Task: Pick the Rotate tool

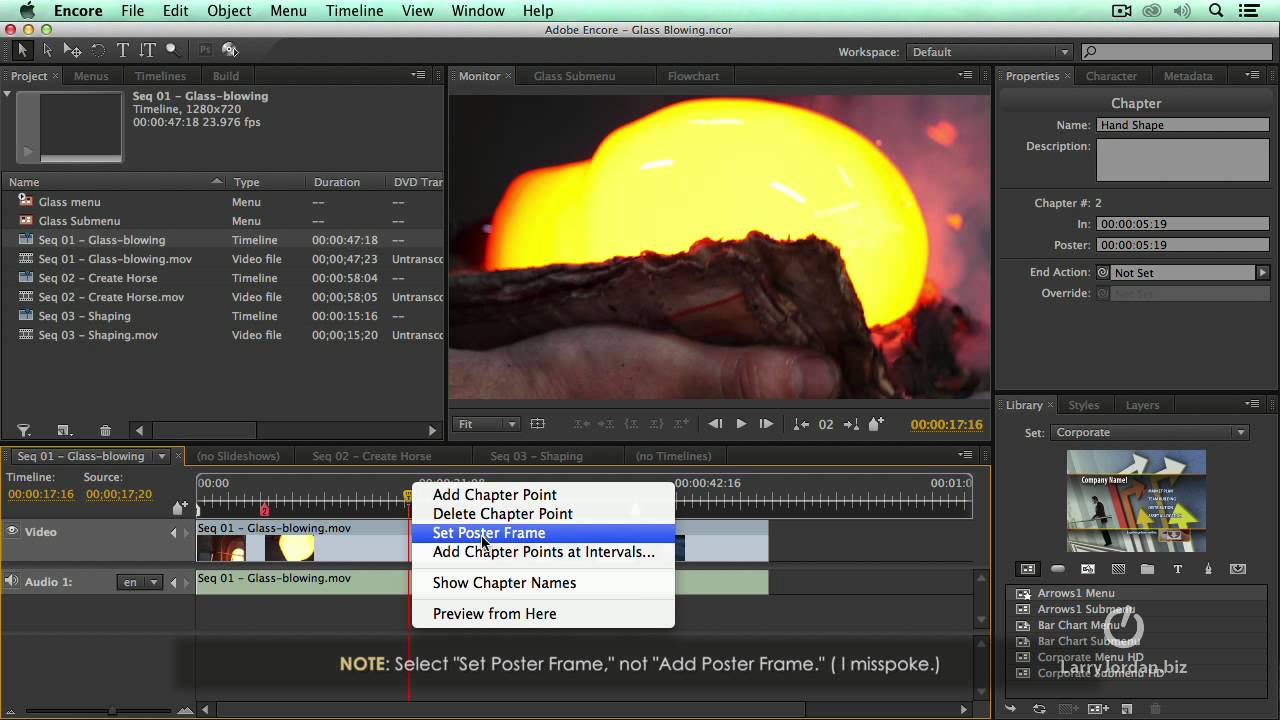Action: 97,50
